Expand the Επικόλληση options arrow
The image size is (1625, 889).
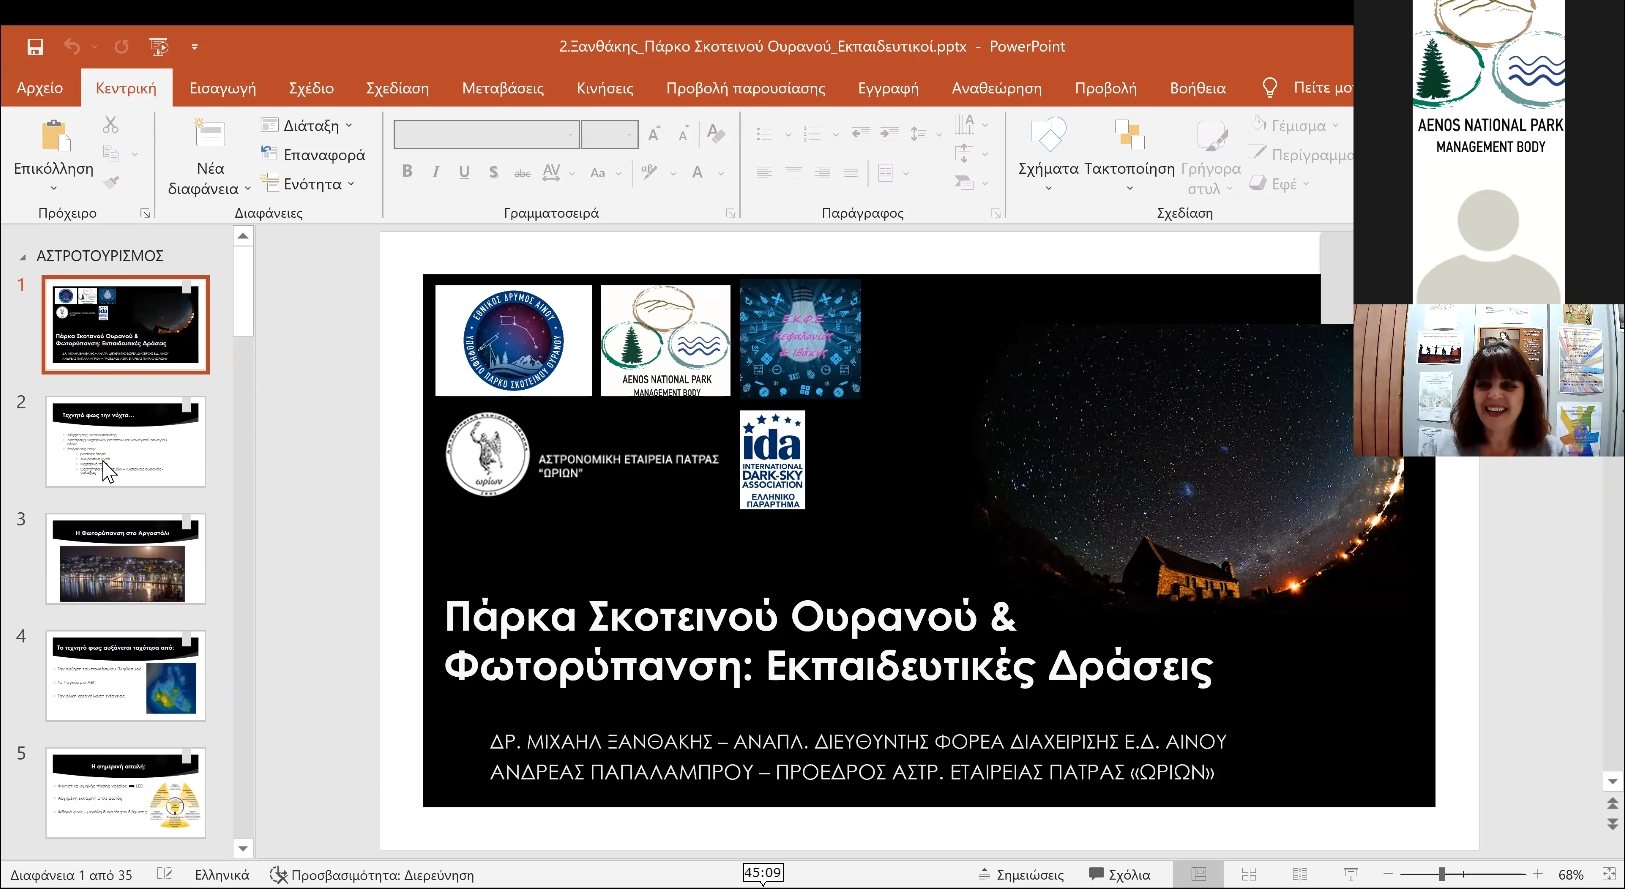tap(54, 188)
